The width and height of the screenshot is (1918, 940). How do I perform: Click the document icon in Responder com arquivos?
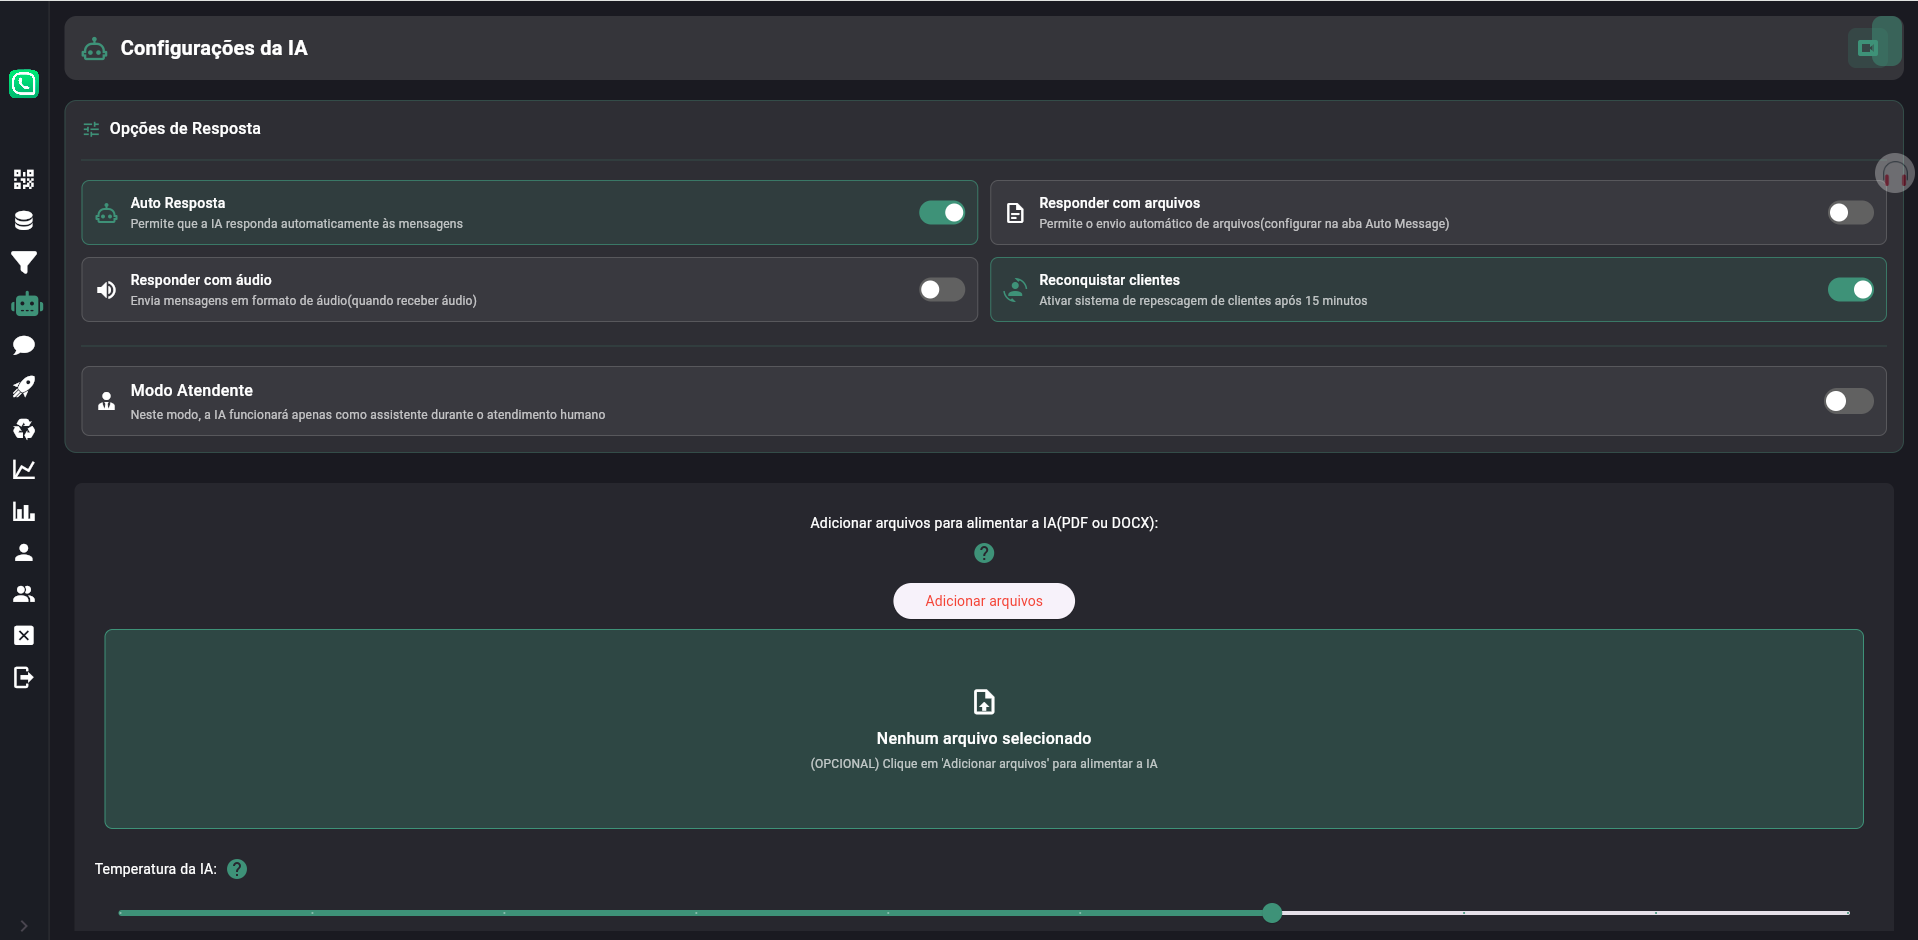click(1015, 213)
